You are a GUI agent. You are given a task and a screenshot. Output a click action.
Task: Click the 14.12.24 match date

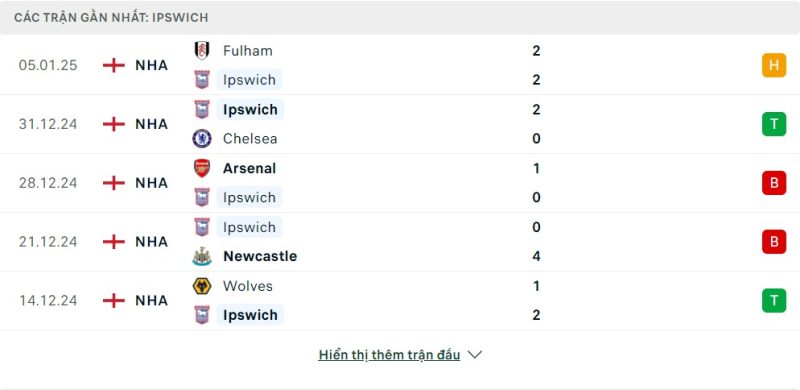point(48,301)
